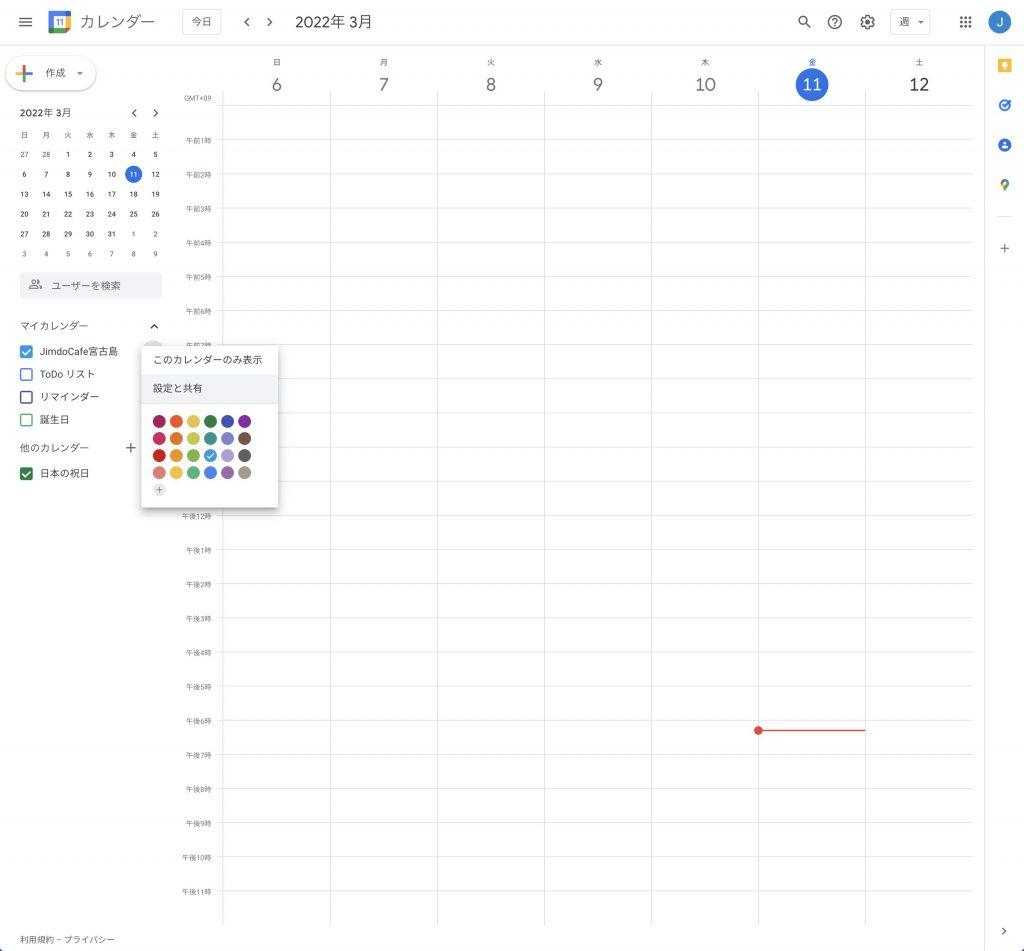This screenshot has width=1024, height=951.
Task: Click the 他のカレンダー heading
Action: [54, 447]
